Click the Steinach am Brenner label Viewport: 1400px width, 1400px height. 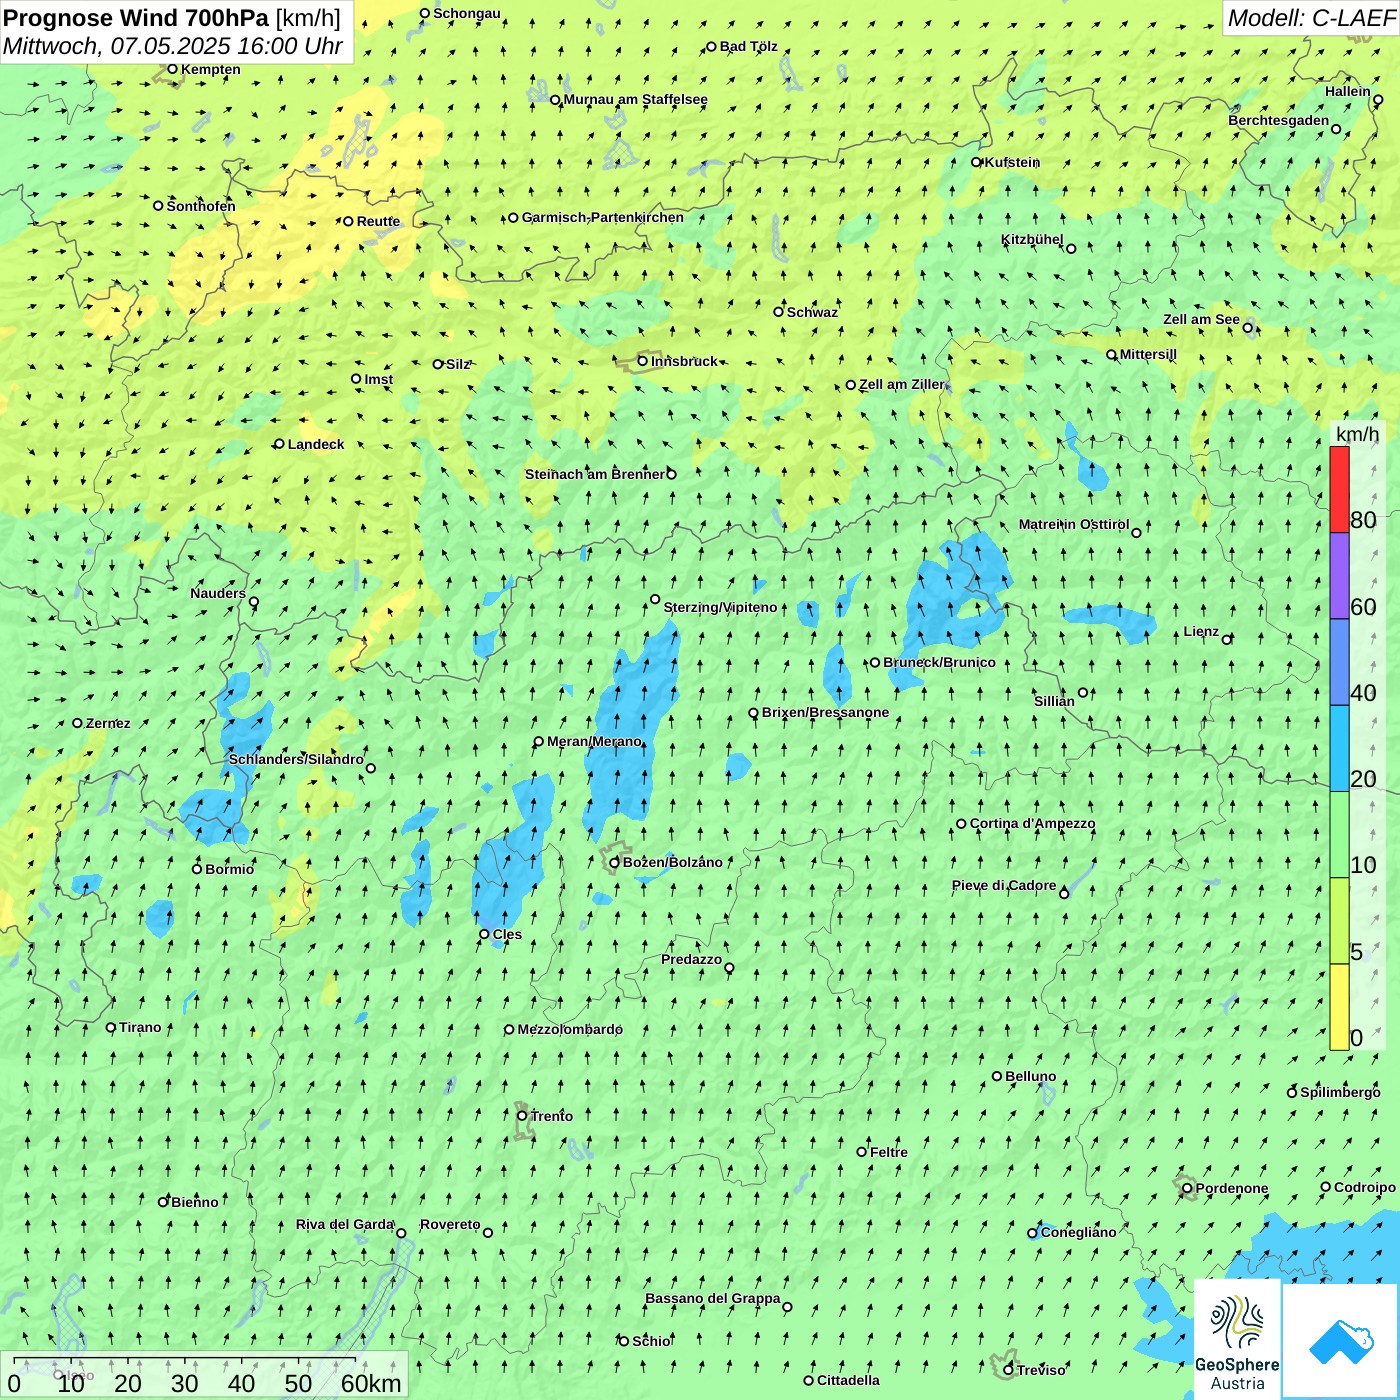coord(595,474)
